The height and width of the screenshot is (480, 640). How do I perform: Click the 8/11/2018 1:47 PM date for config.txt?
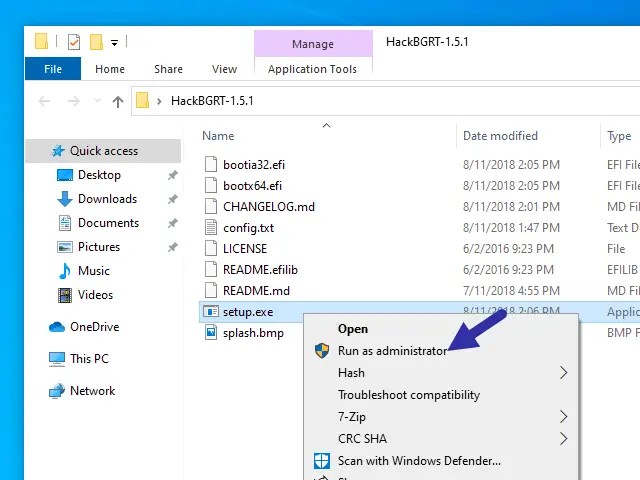coord(511,228)
